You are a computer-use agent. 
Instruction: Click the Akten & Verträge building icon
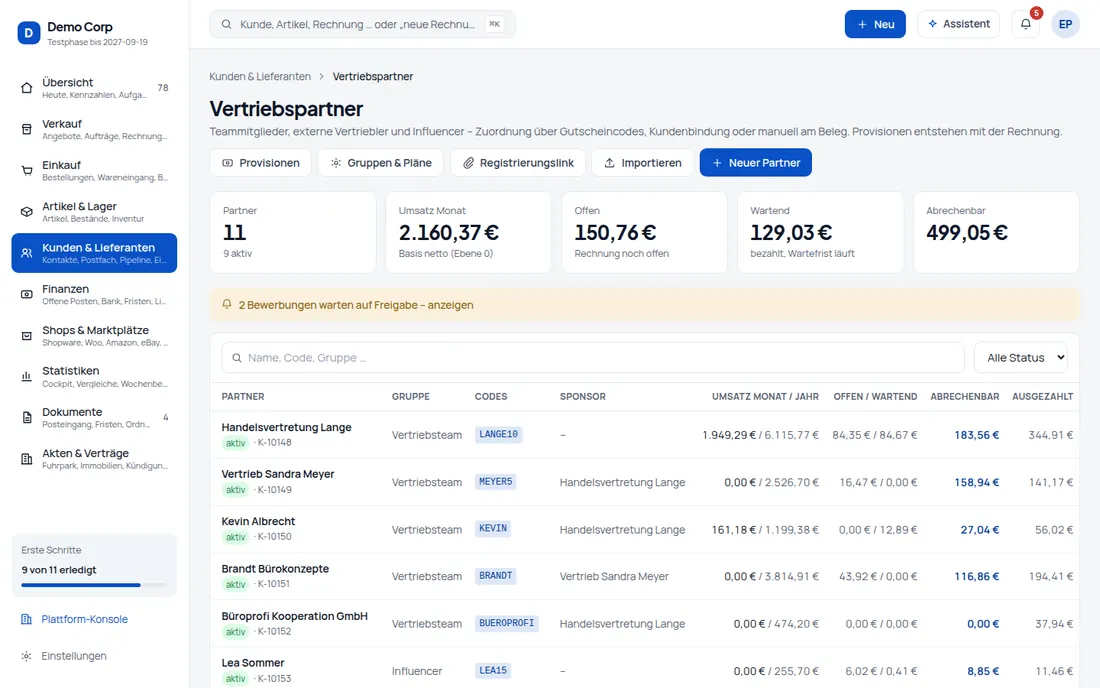(x=27, y=459)
